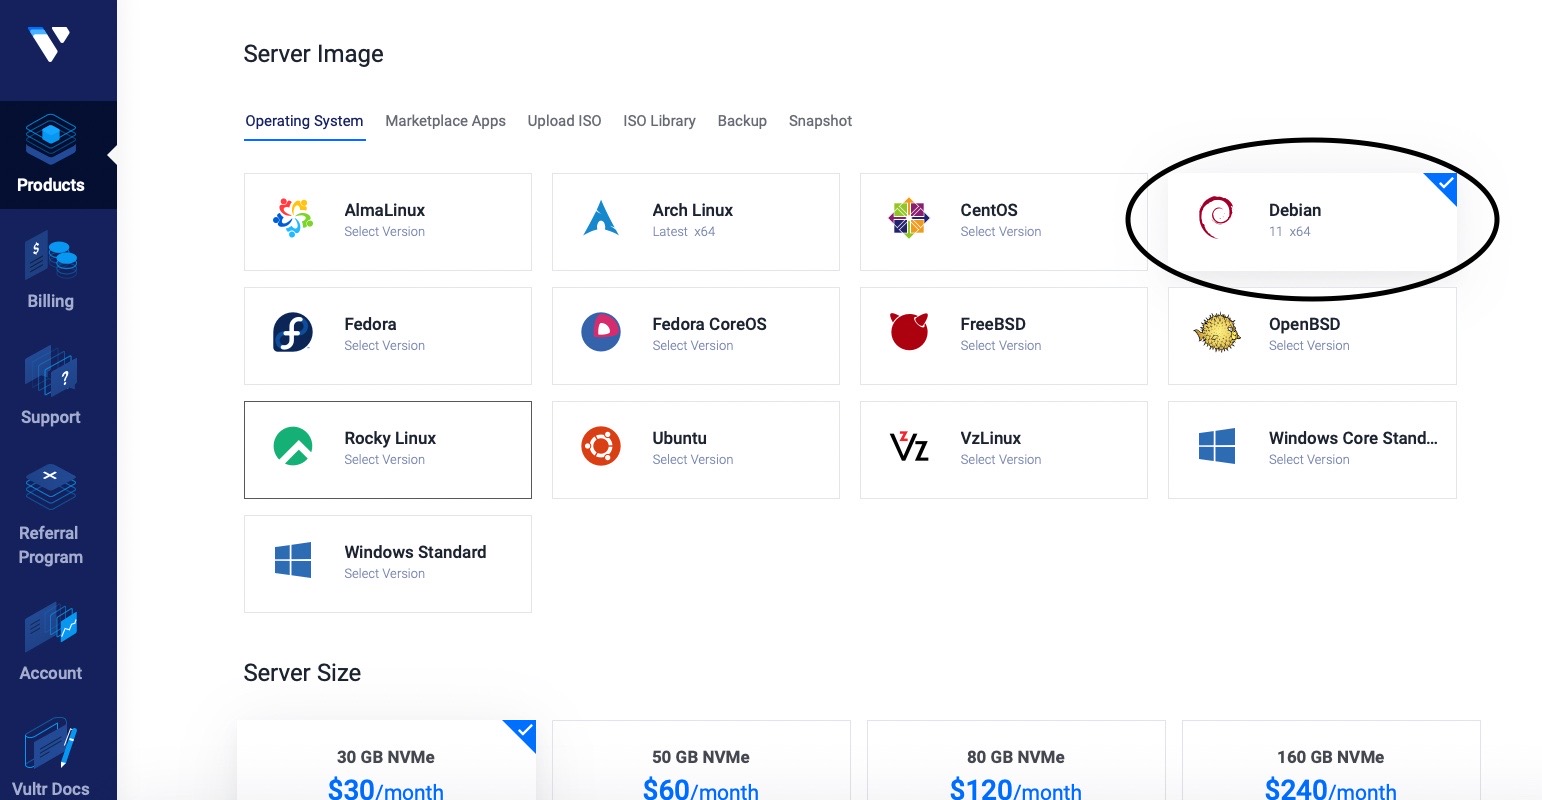Click the Vultr logo in the sidebar

(x=48, y=43)
